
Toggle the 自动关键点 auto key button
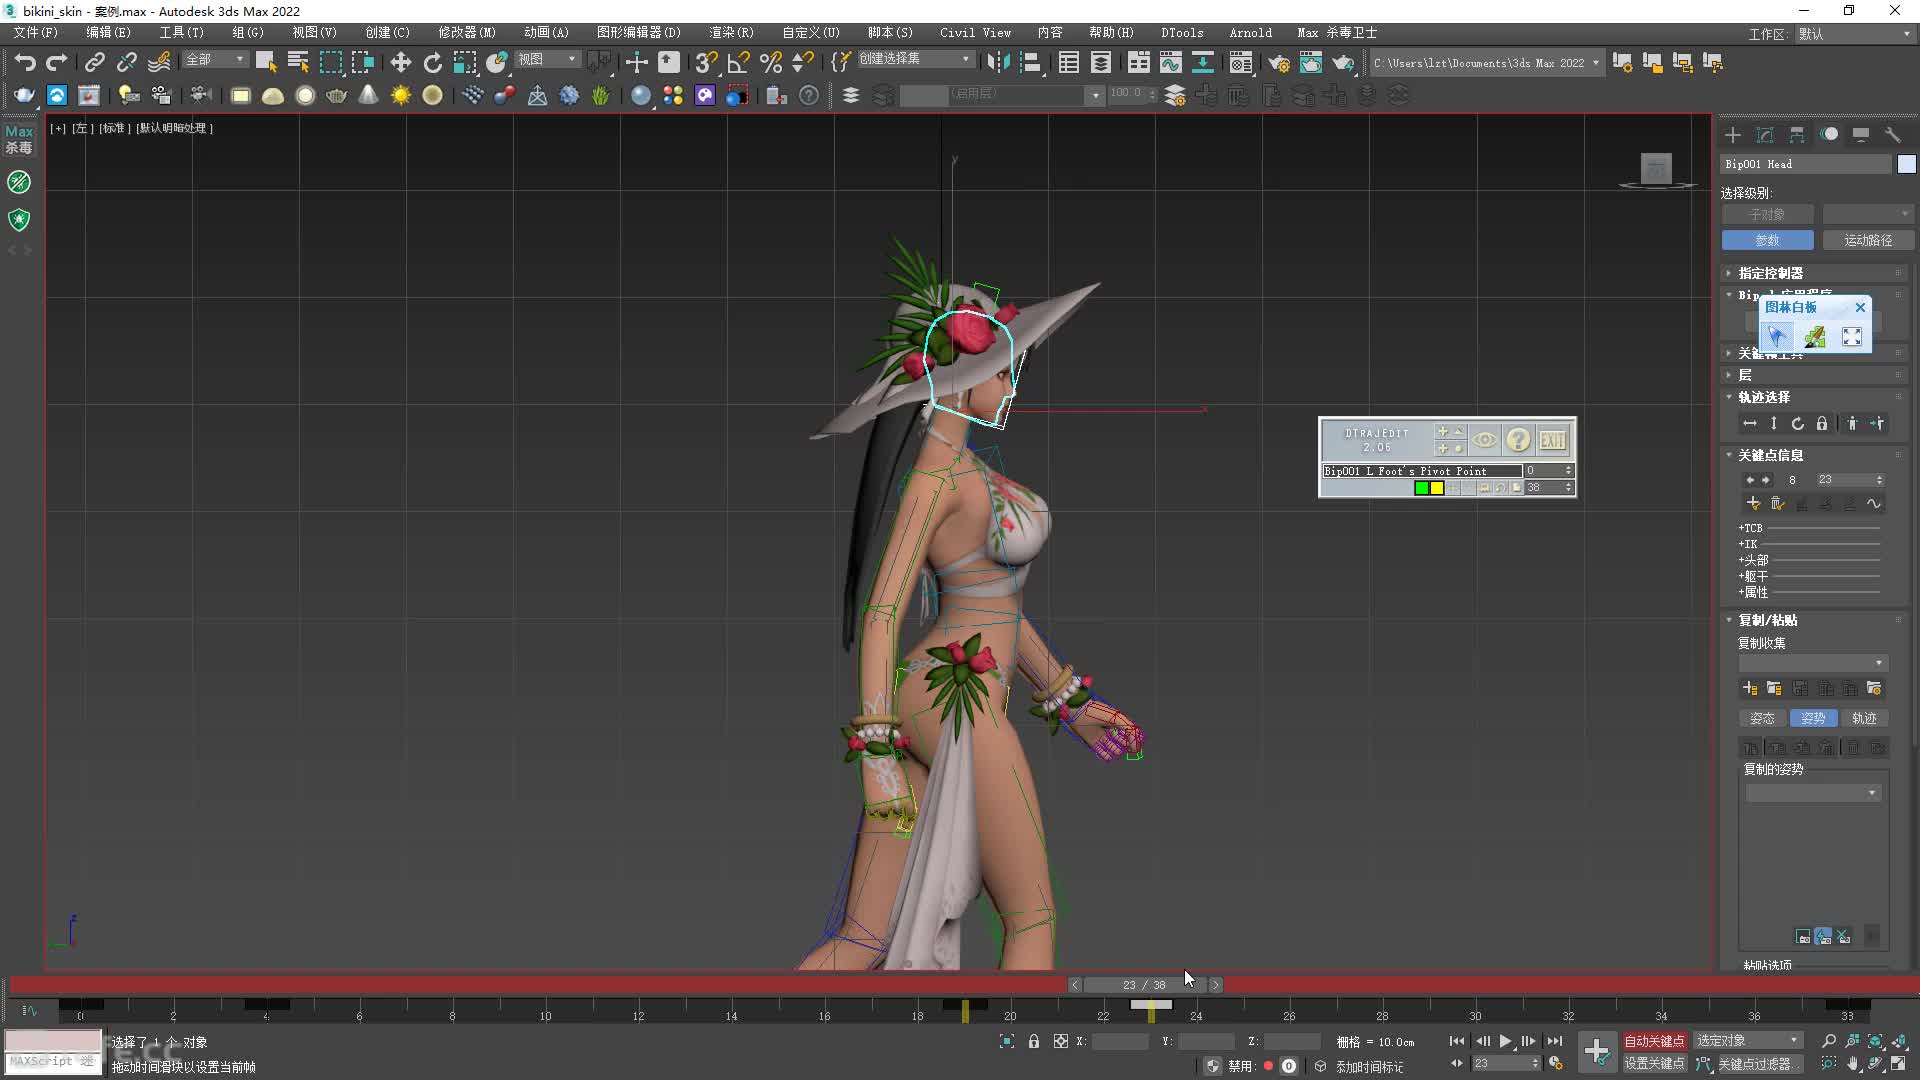click(1654, 1041)
